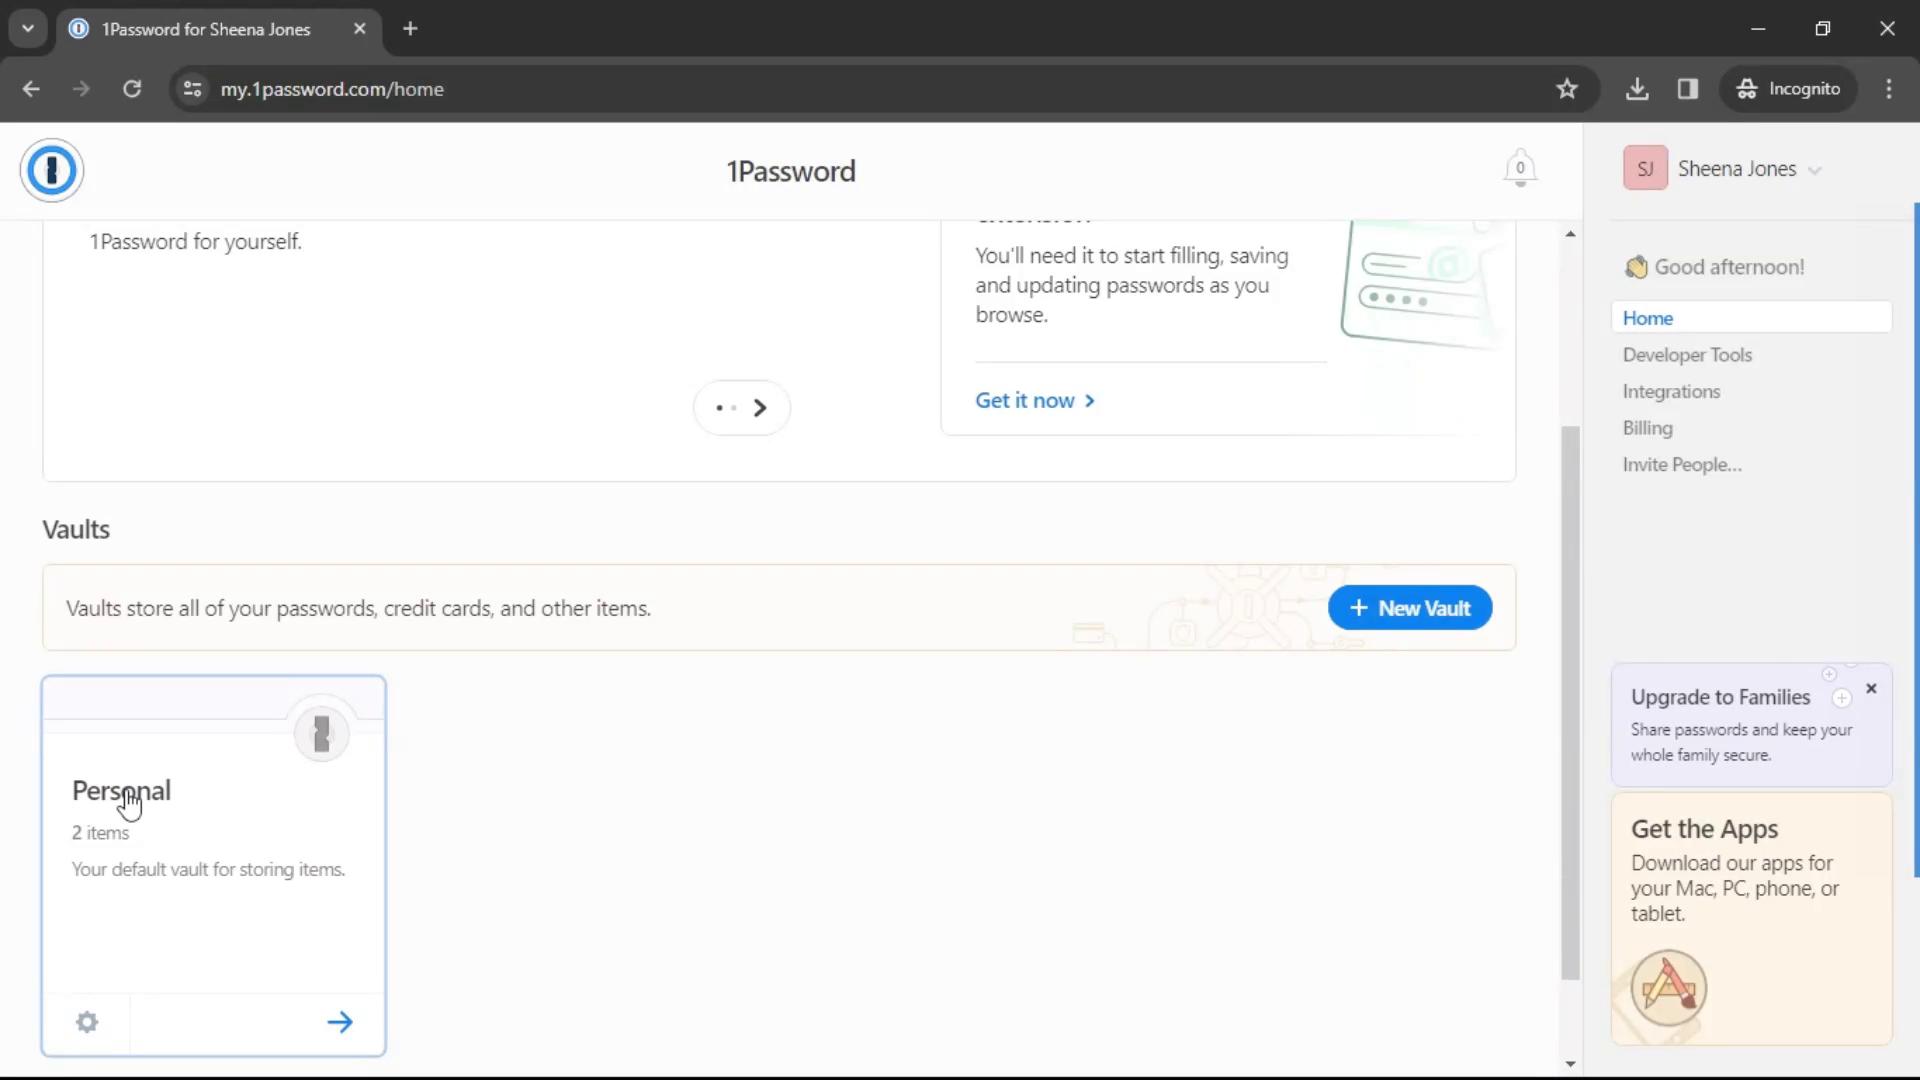The width and height of the screenshot is (1920, 1080).
Task: Click the Get it now link
Action: coord(1035,401)
